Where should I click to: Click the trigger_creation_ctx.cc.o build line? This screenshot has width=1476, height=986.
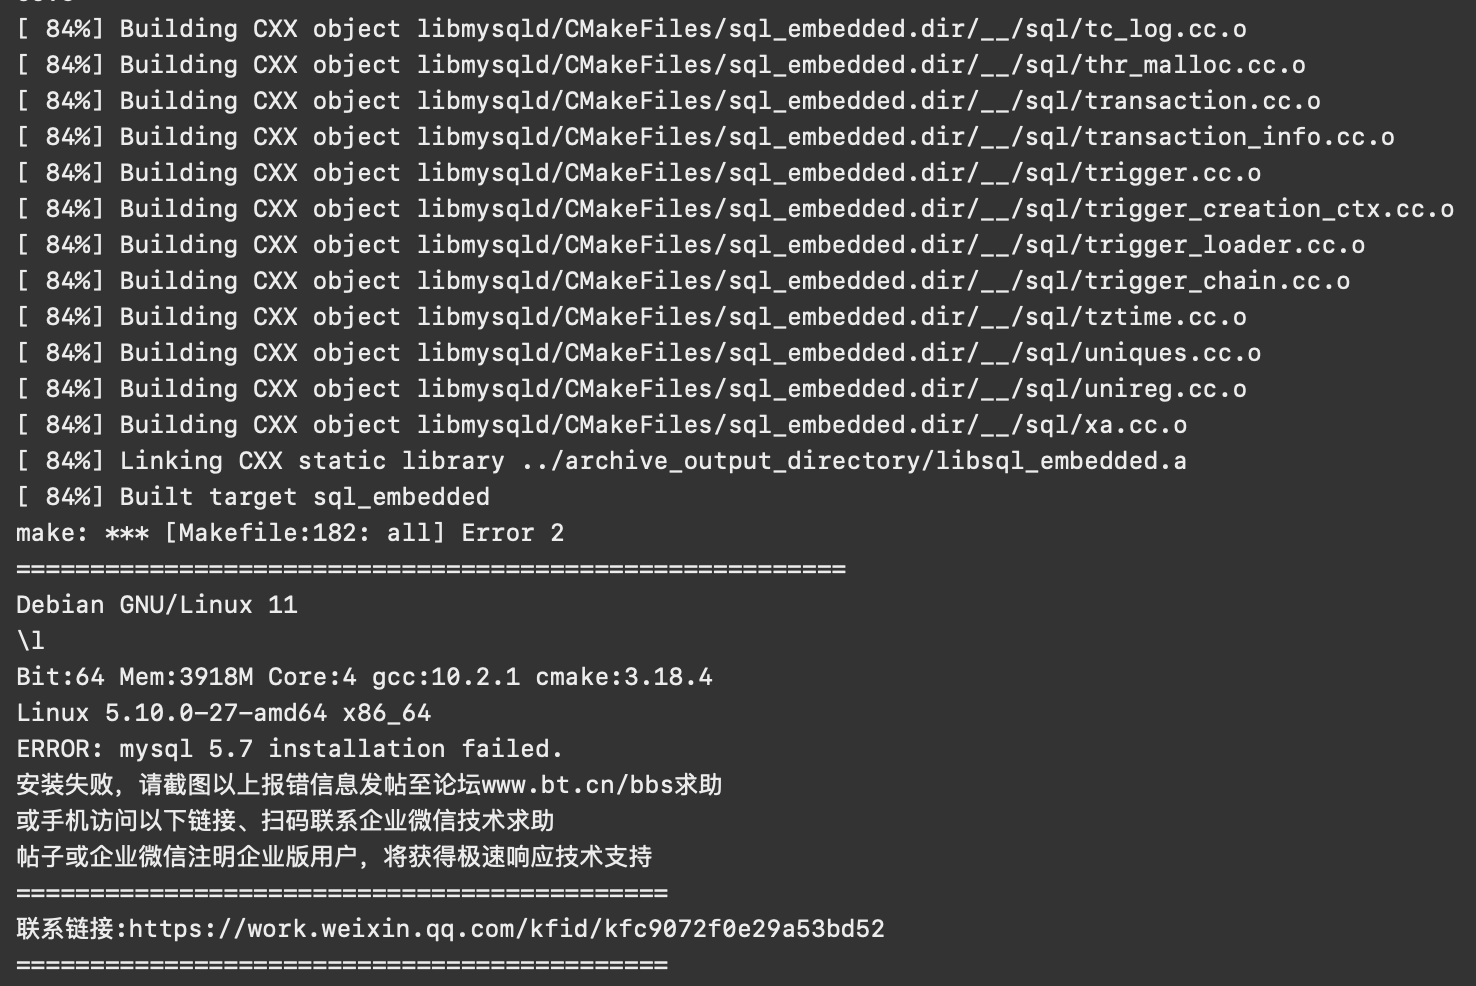click(735, 209)
